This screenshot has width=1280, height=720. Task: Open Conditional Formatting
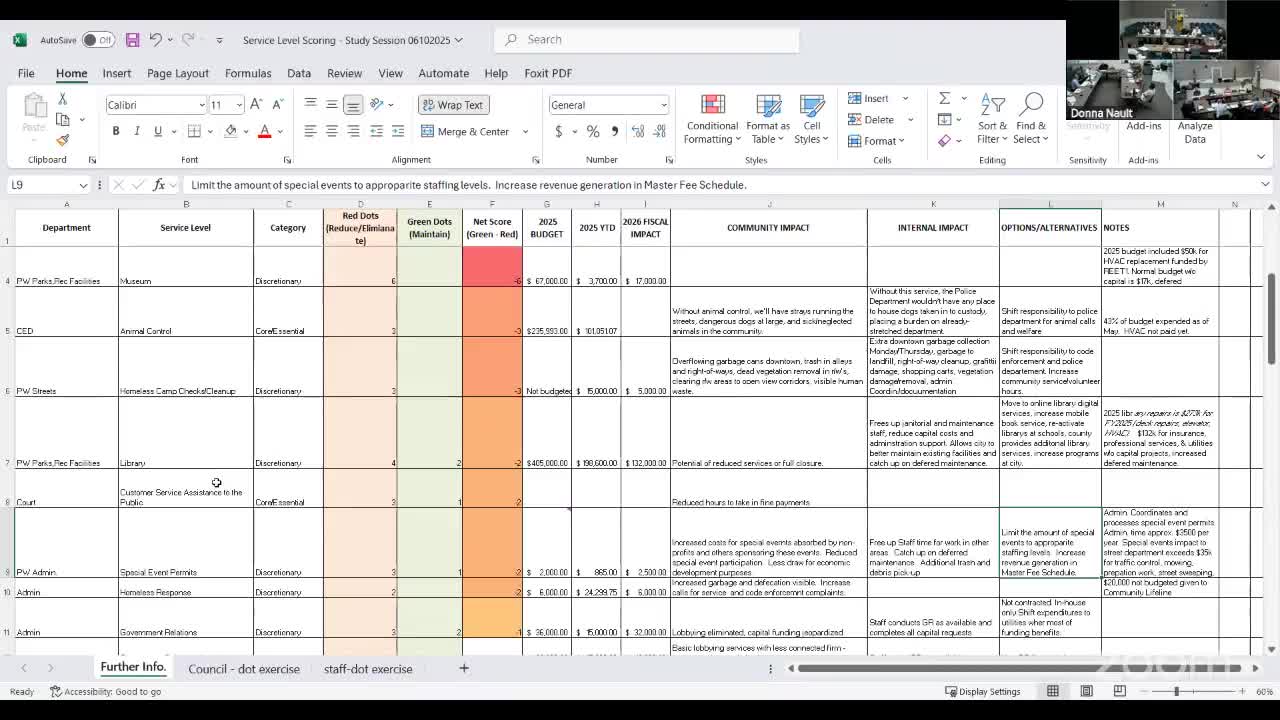pyautogui.click(x=712, y=120)
